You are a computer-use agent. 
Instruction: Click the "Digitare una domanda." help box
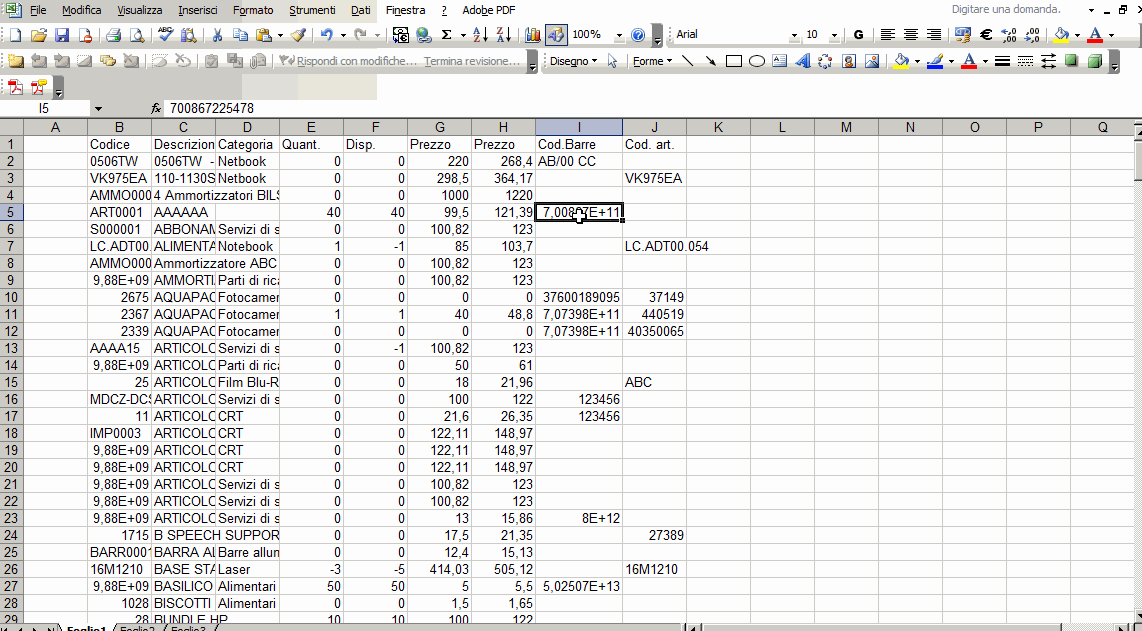pyautogui.click(x=1016, y=9)
